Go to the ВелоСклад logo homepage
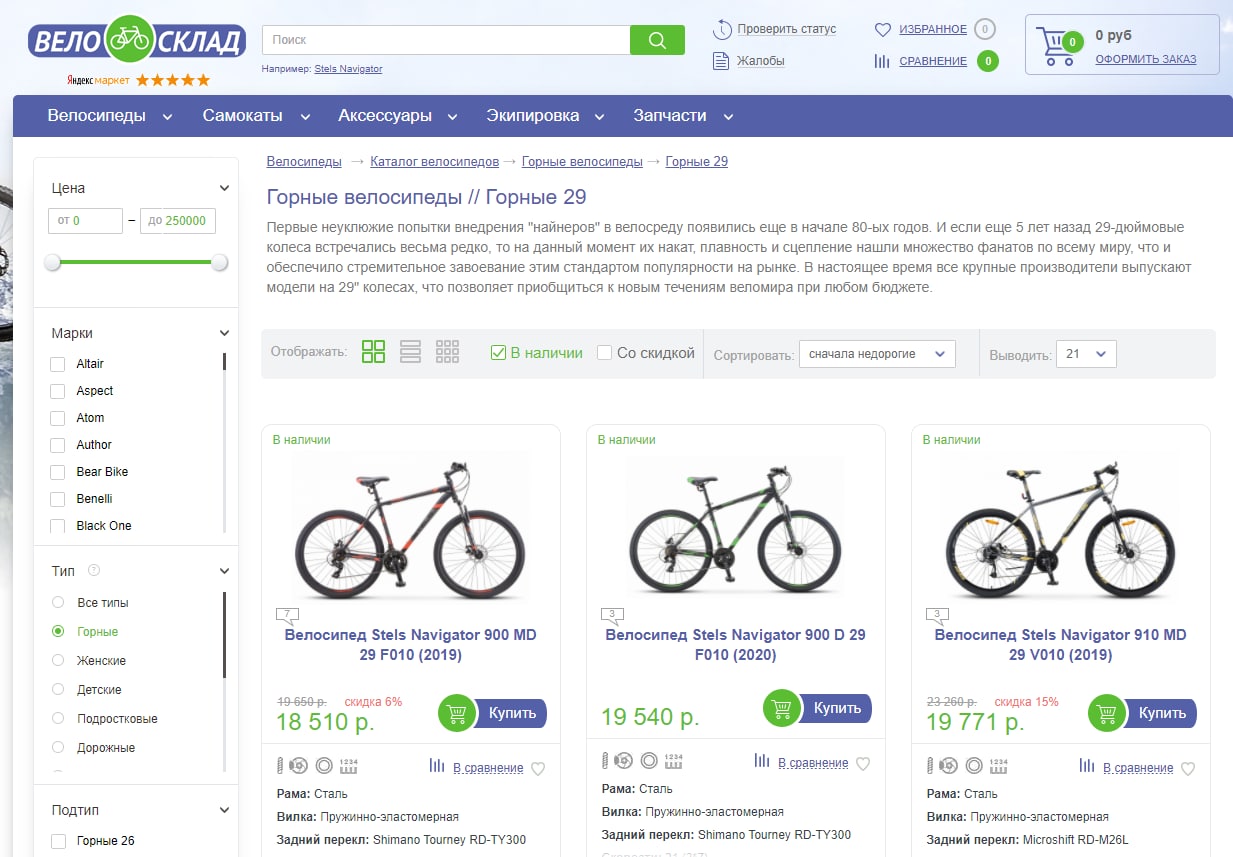The height and width of the screenshot is (857, 1233). [x=137, y=40]
